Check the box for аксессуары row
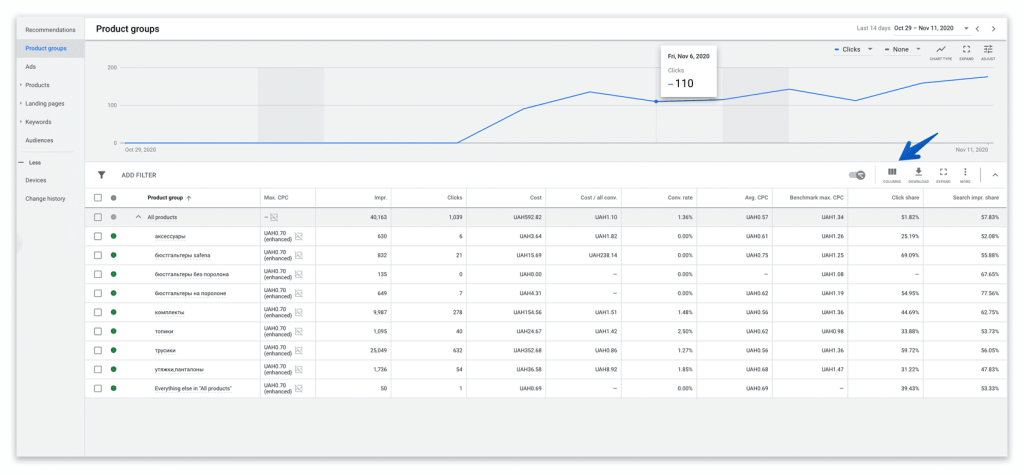 (x=98, y=236)
